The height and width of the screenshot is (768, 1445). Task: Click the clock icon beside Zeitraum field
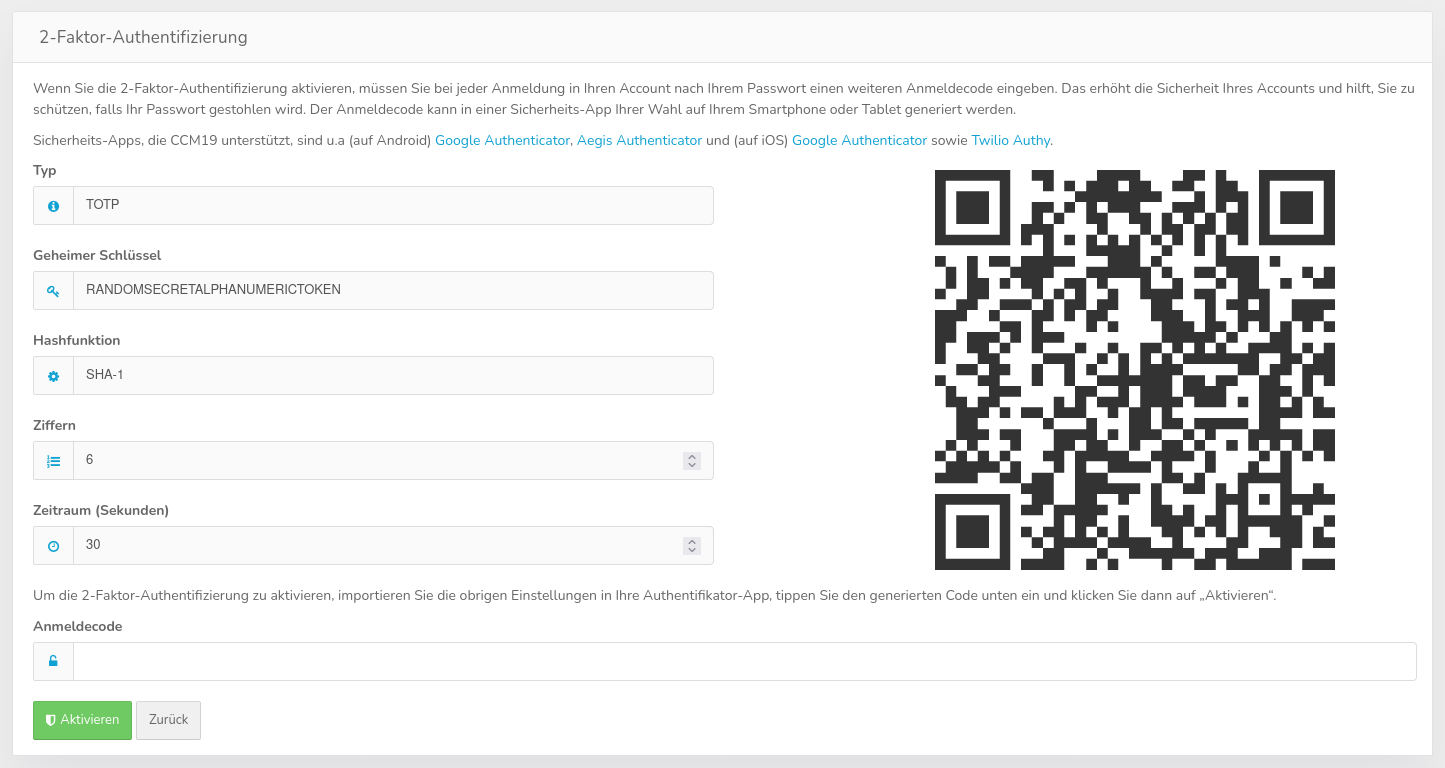click(53, 546)
